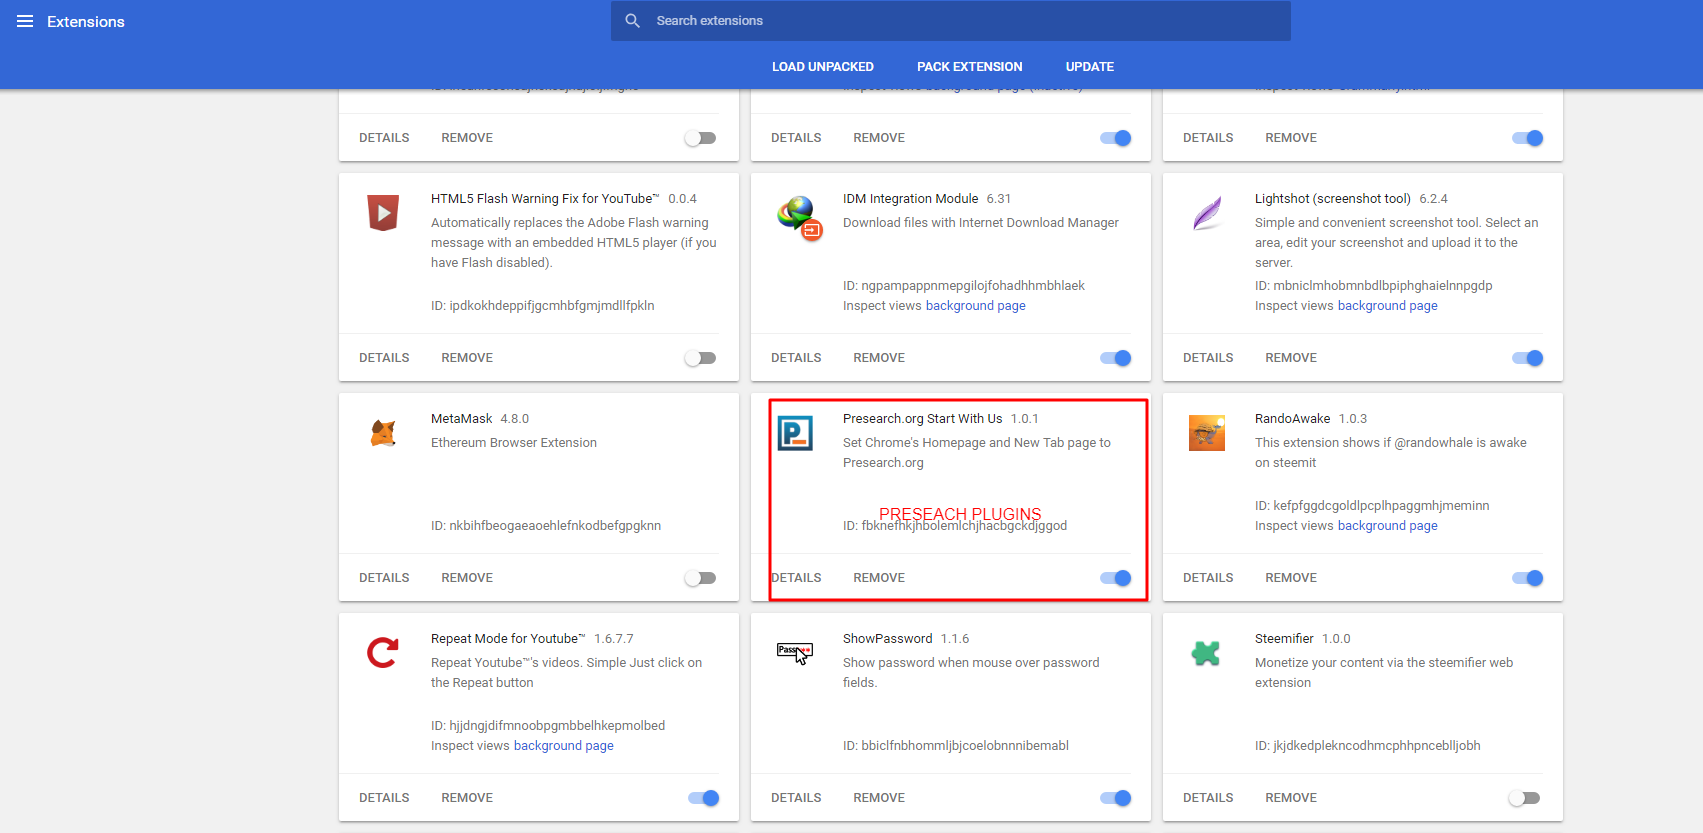Click the Repeat Mode for Youtube icon
1703x833 pixels.
point(383,653)
